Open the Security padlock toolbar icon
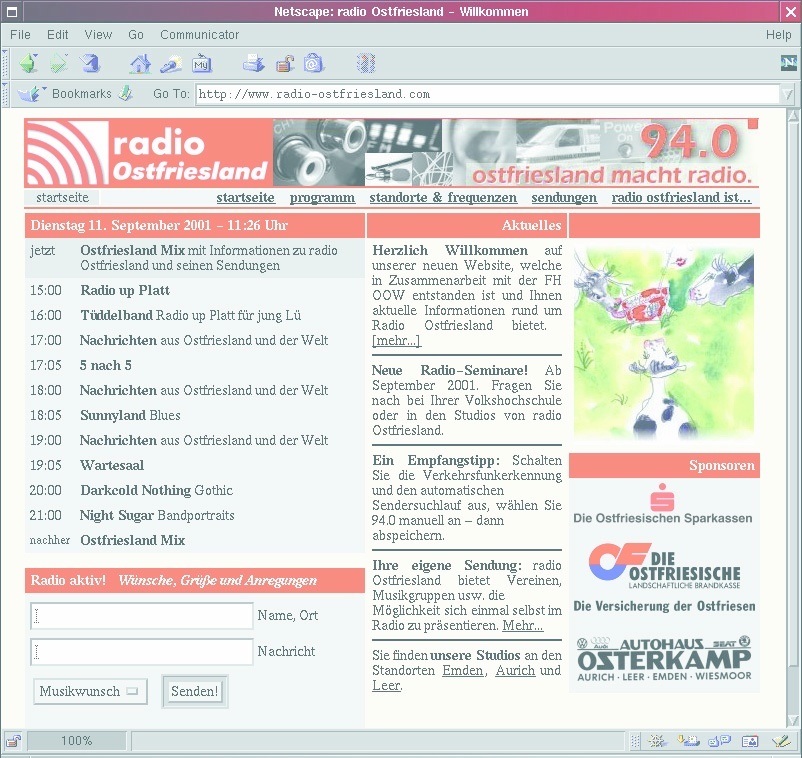 [284, 63]
